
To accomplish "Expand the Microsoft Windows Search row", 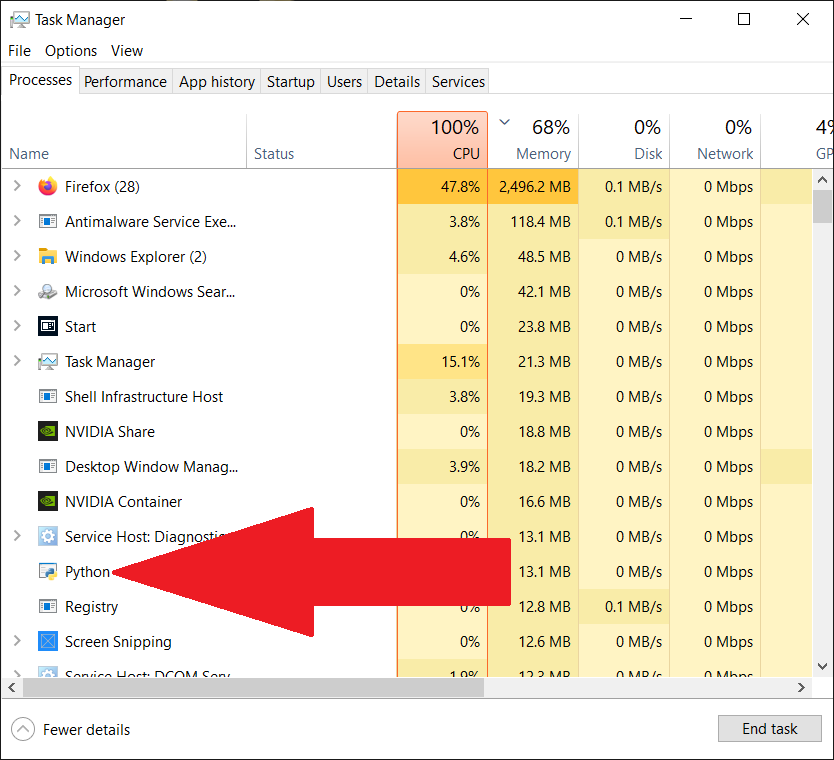I will pos(17,291).
